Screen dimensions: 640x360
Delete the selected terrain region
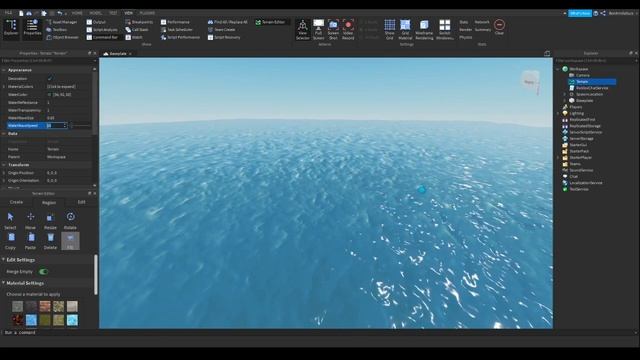coord(50,241)
